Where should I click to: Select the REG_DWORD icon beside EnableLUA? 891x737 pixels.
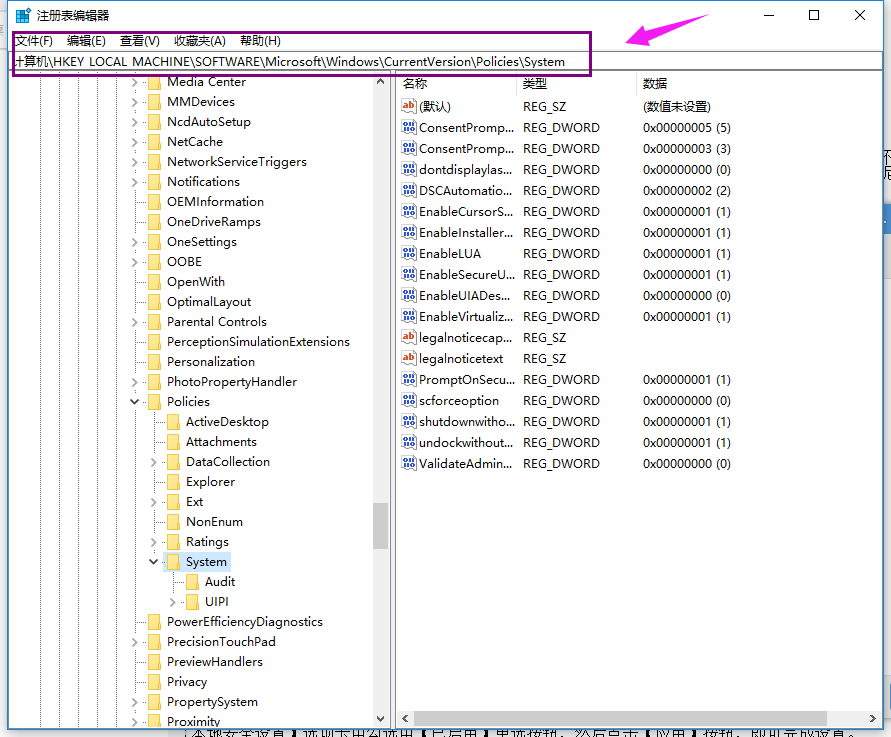pyautogui.click(x=409, y=253)
